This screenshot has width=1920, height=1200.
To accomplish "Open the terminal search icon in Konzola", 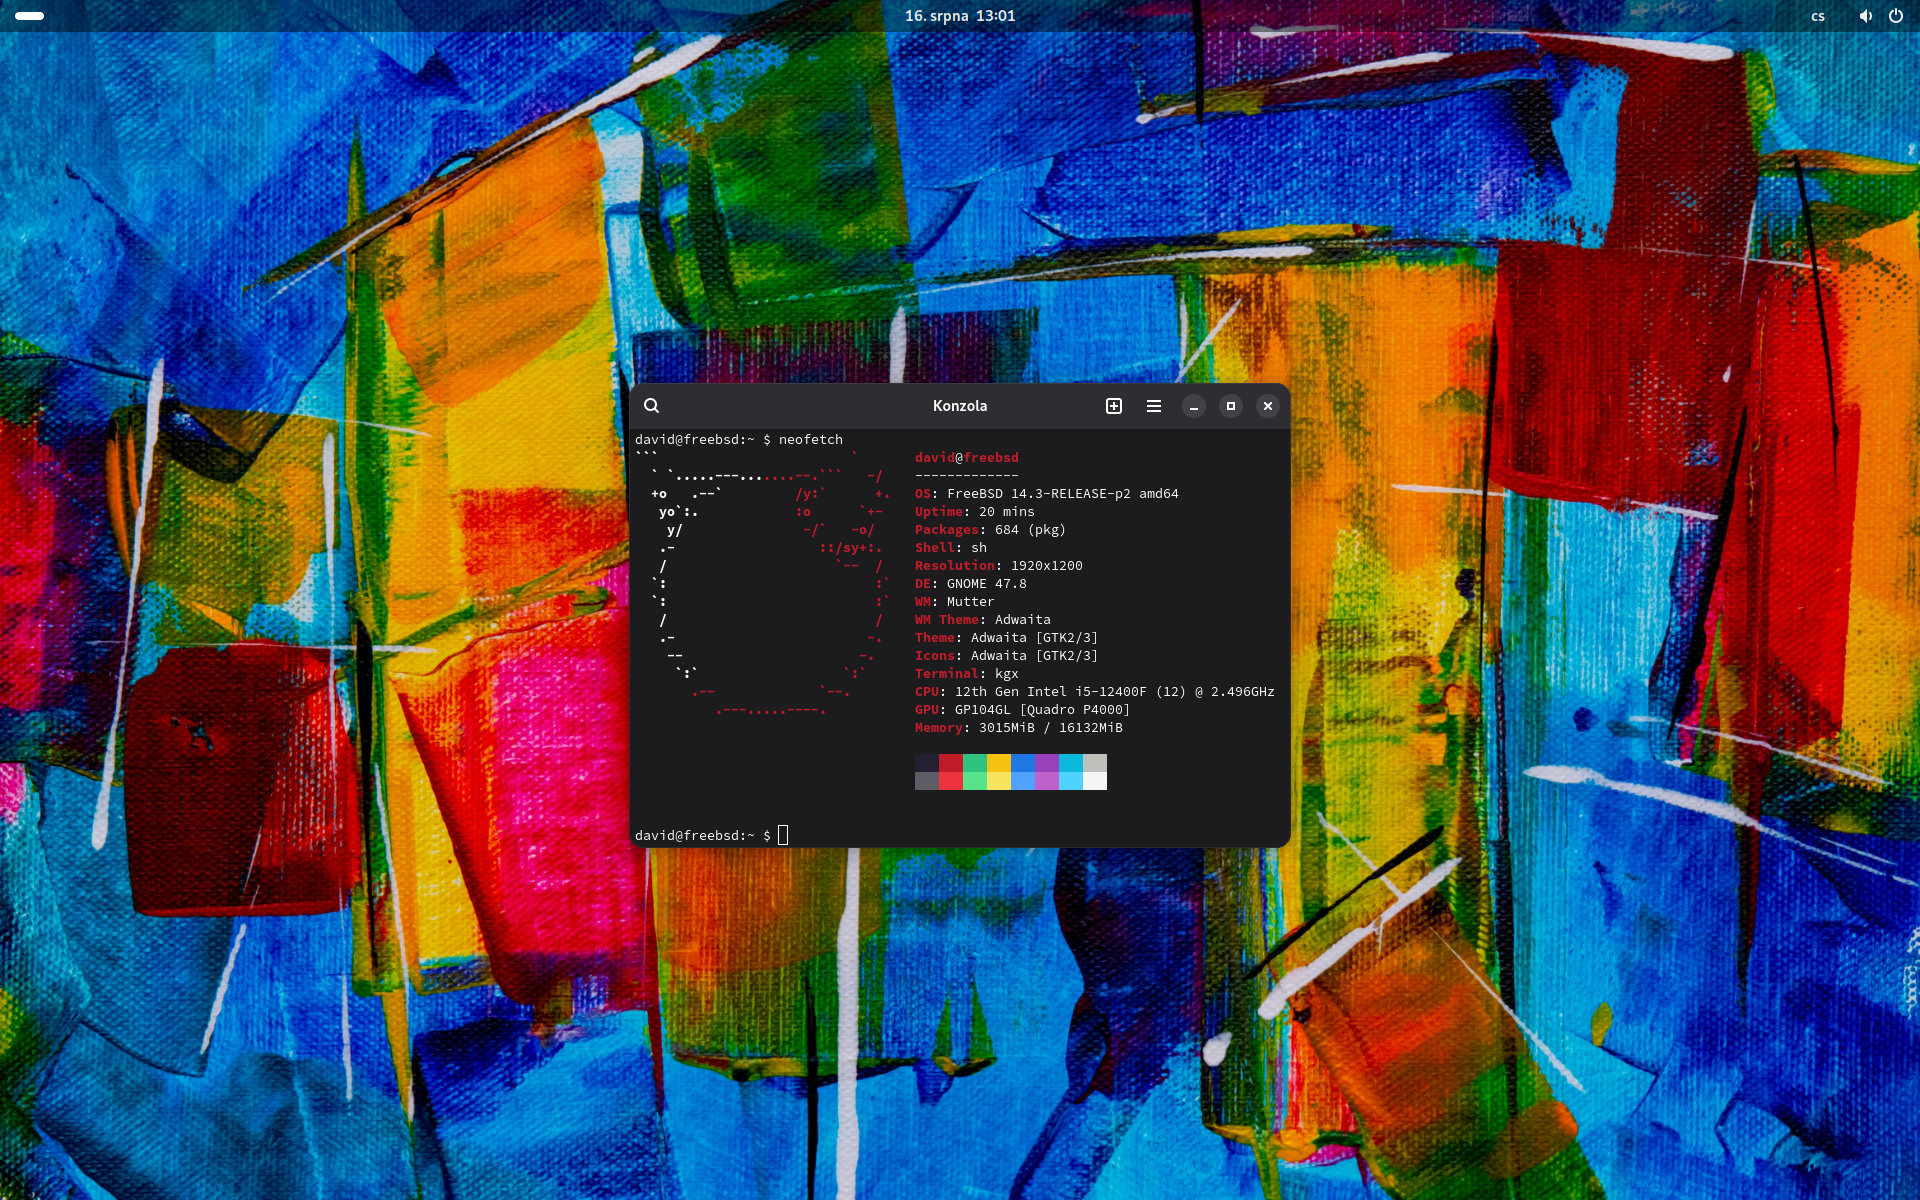I will pos(651,406).
